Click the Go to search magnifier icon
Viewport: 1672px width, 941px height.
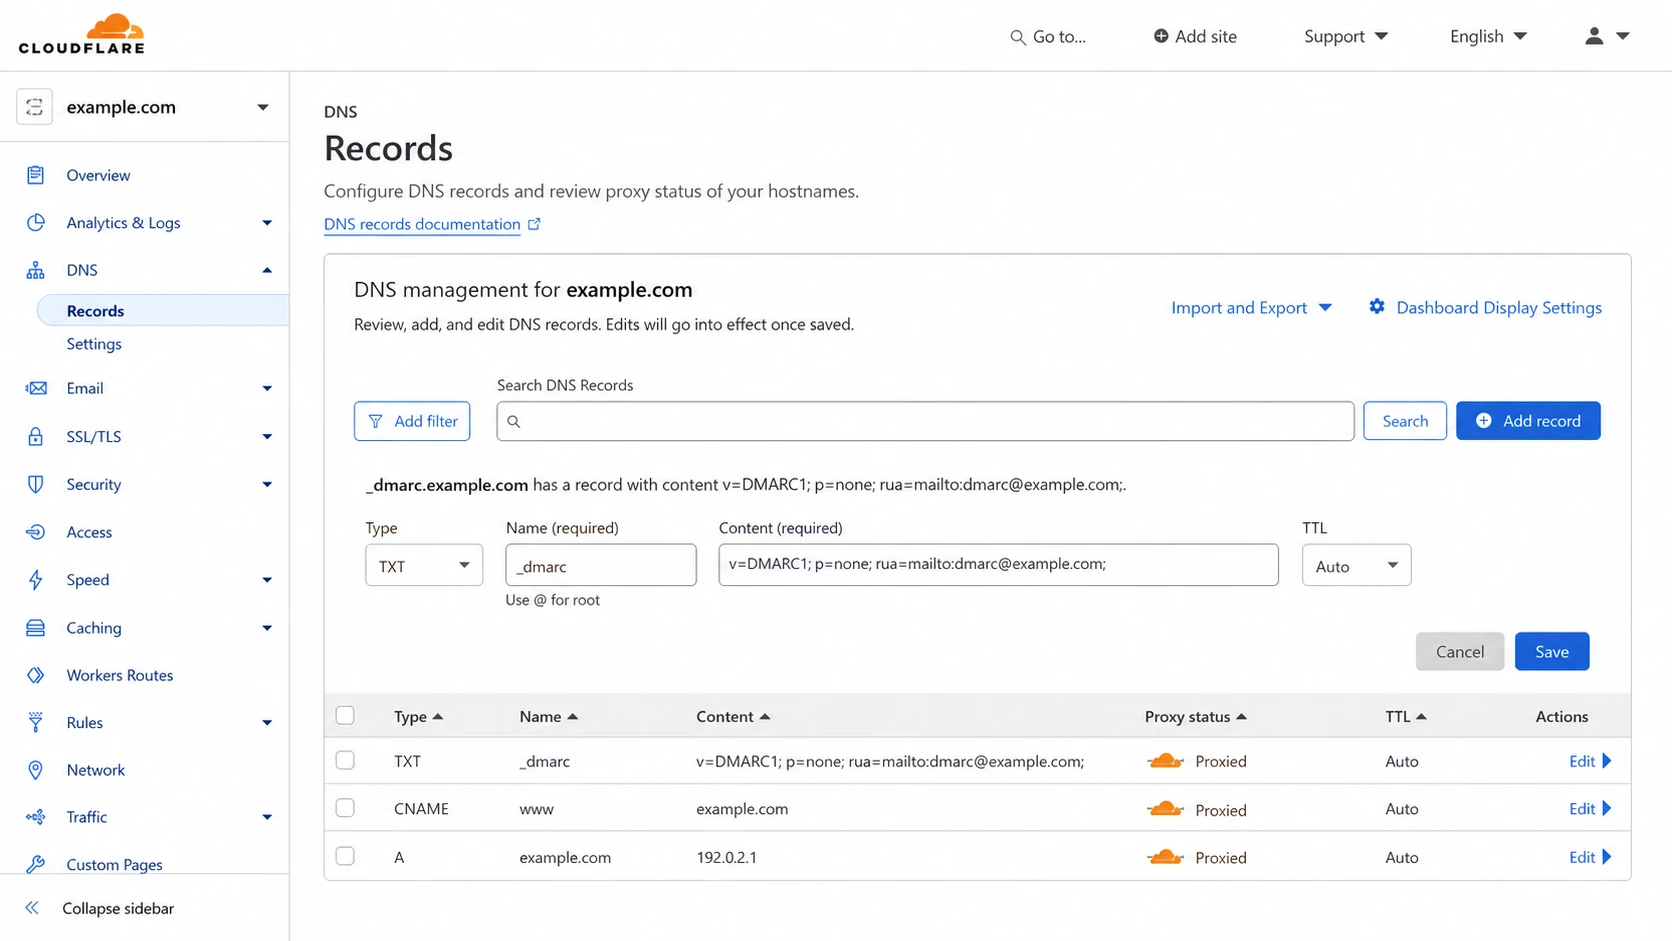point(1017,37)
